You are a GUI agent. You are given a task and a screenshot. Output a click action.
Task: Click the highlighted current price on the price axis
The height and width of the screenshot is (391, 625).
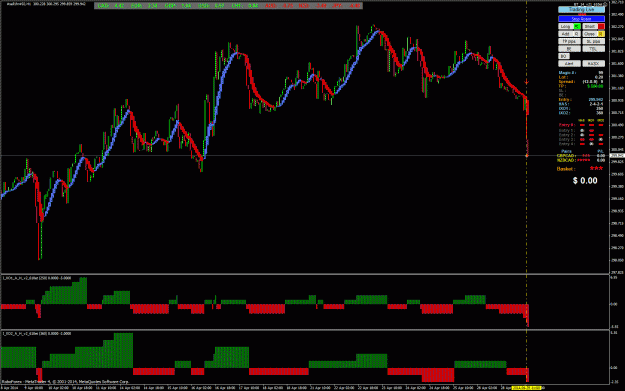(x=617, y=155)
